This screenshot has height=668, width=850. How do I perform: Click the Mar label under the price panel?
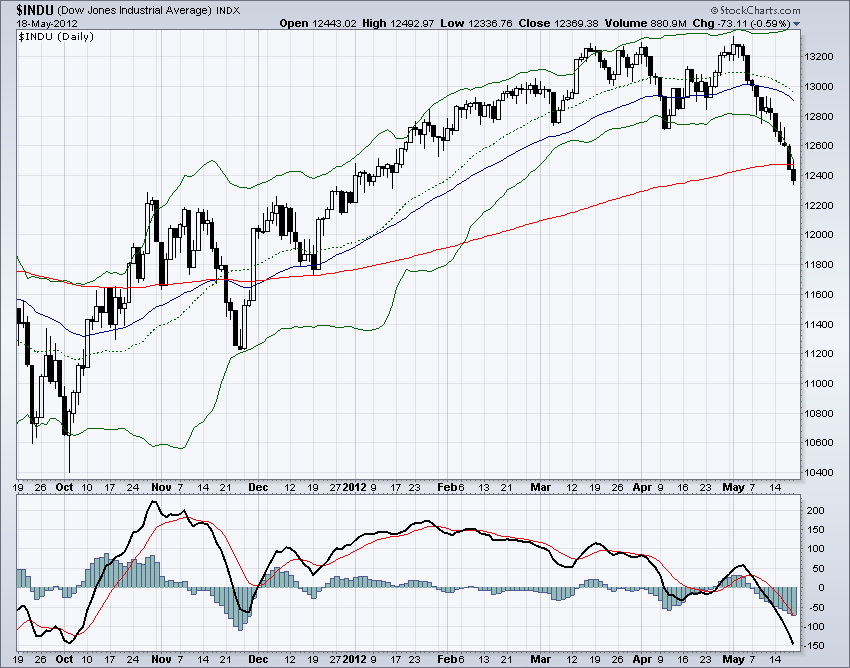click(x=540, y=487)
